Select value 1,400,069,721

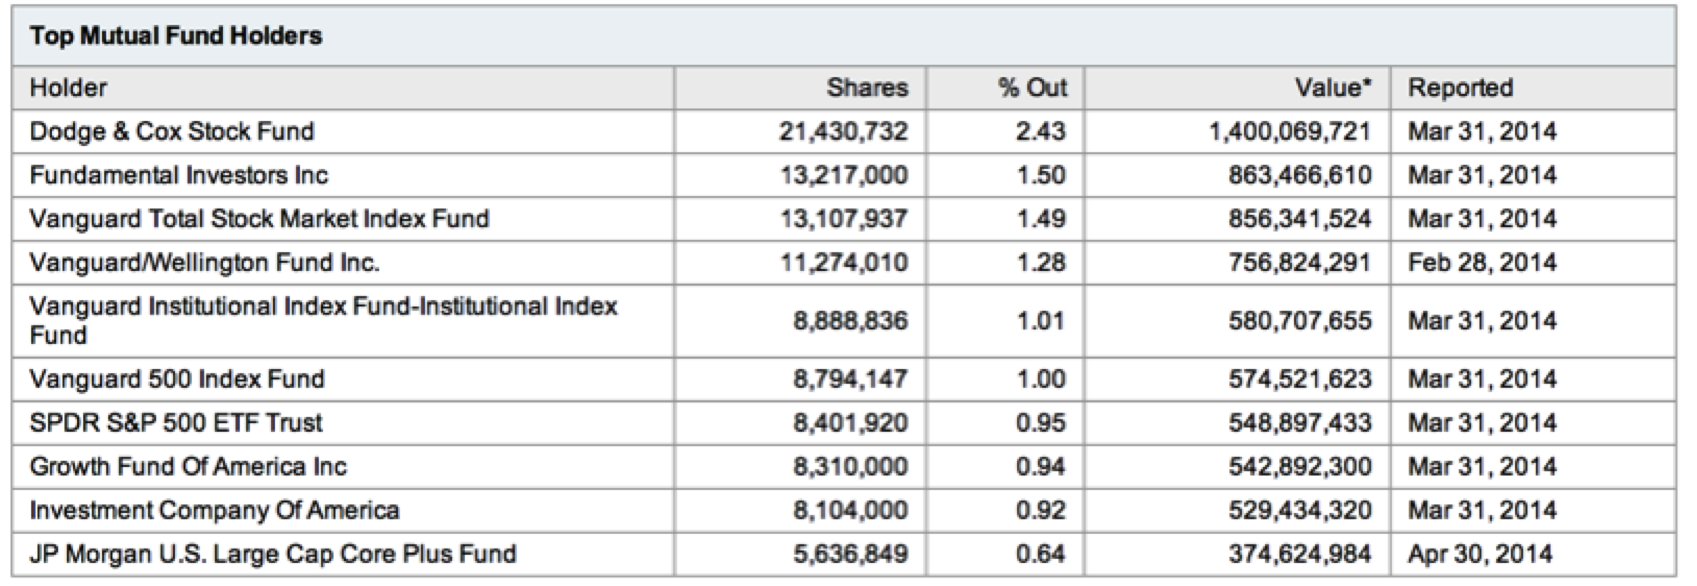click(x=1291, y=132)
